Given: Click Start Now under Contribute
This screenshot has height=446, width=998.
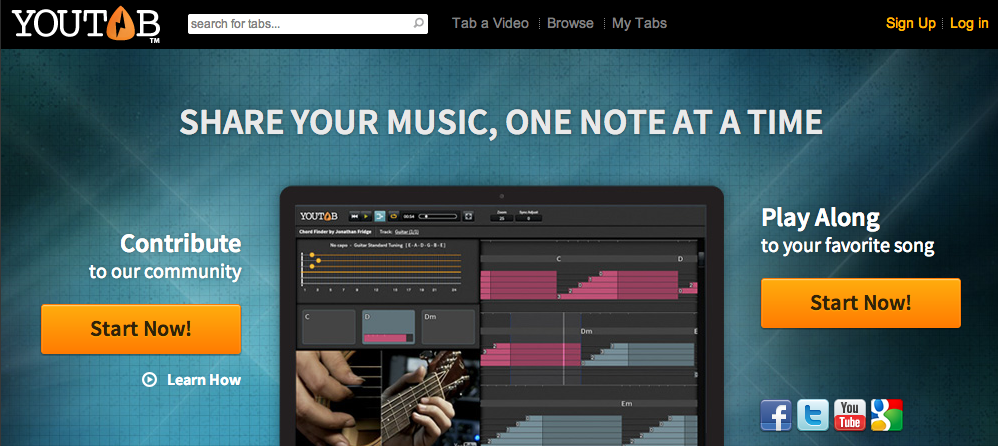Looking at the screenshot, I should pos(141,329).
